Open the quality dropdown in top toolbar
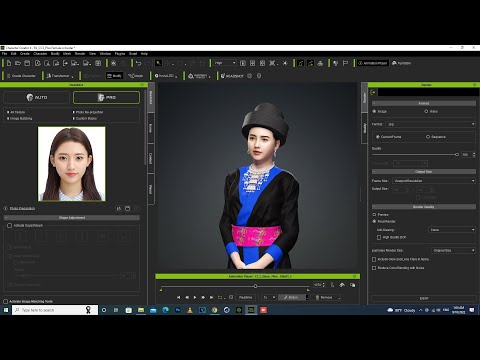 click(225, 63)
